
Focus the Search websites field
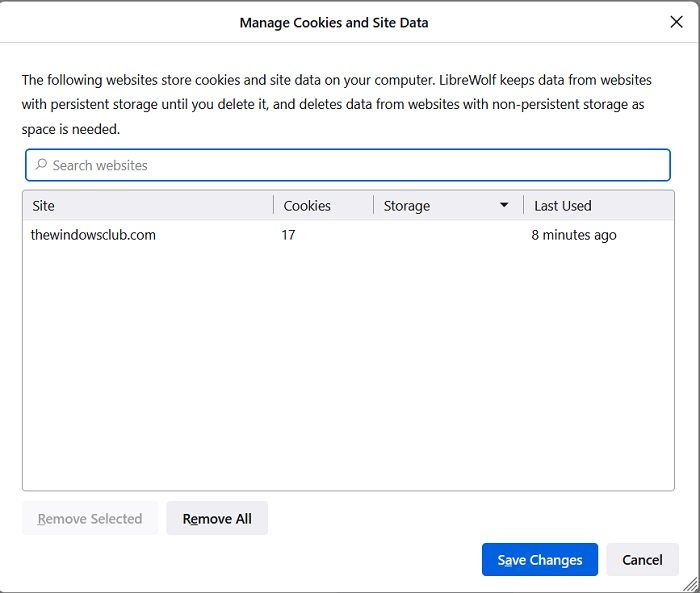[350, 165]
